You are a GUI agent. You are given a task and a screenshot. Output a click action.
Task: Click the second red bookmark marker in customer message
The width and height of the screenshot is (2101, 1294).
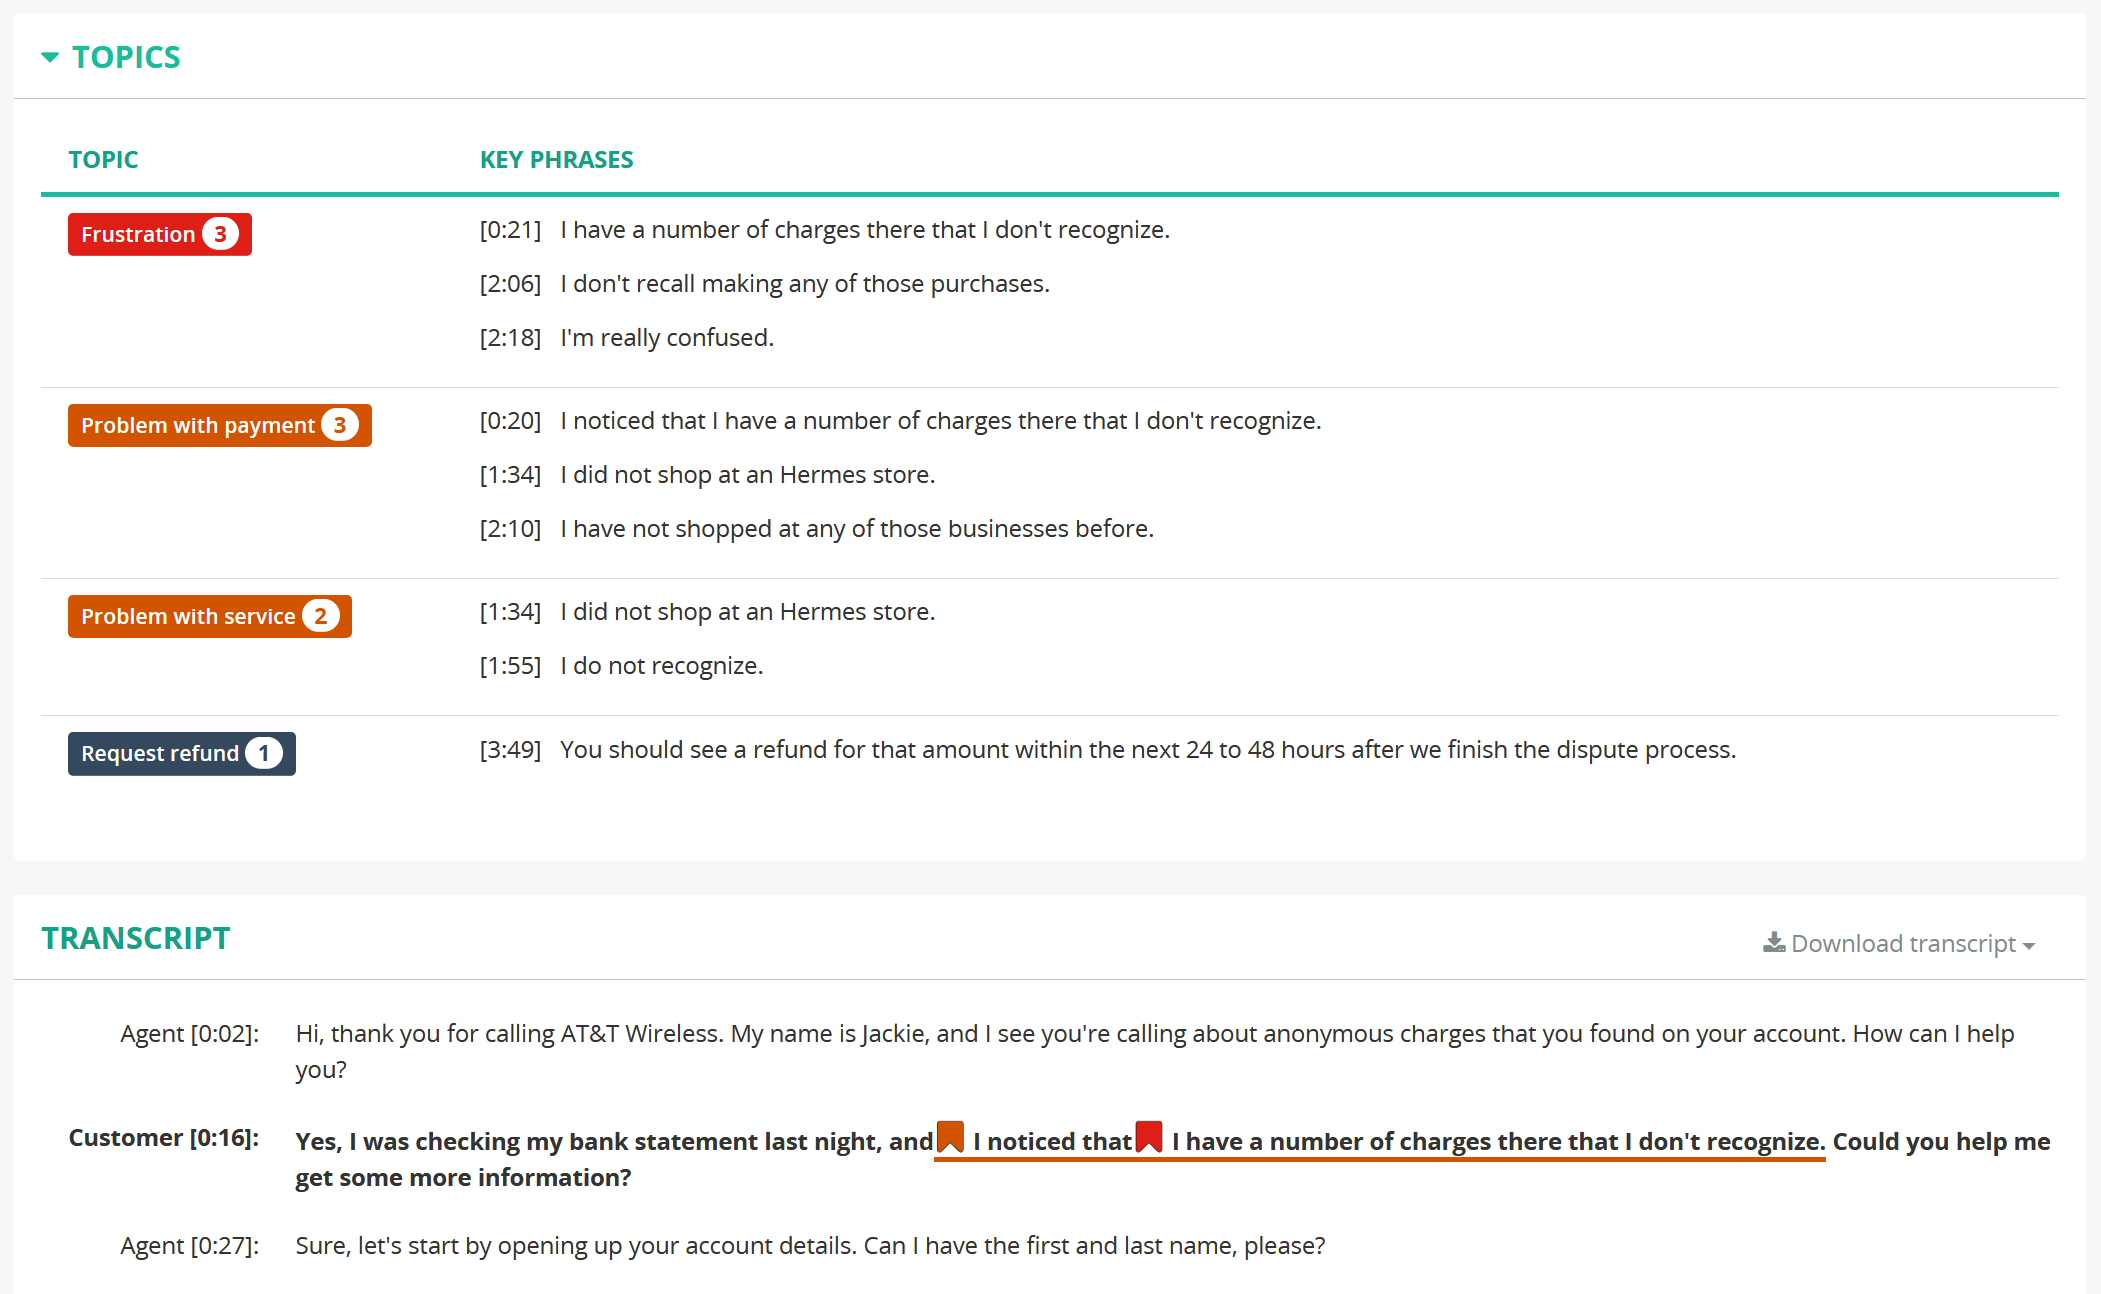click(x=1148, y=1138)
